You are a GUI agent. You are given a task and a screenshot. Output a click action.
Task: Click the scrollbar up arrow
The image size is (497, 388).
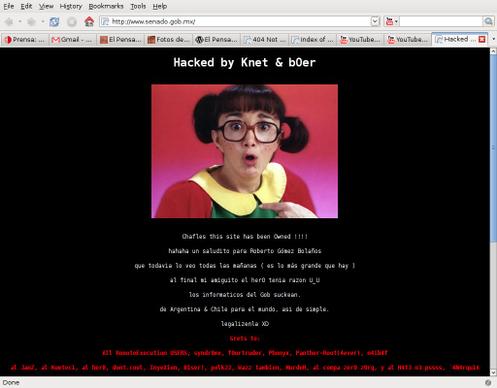tap(493, 51)
